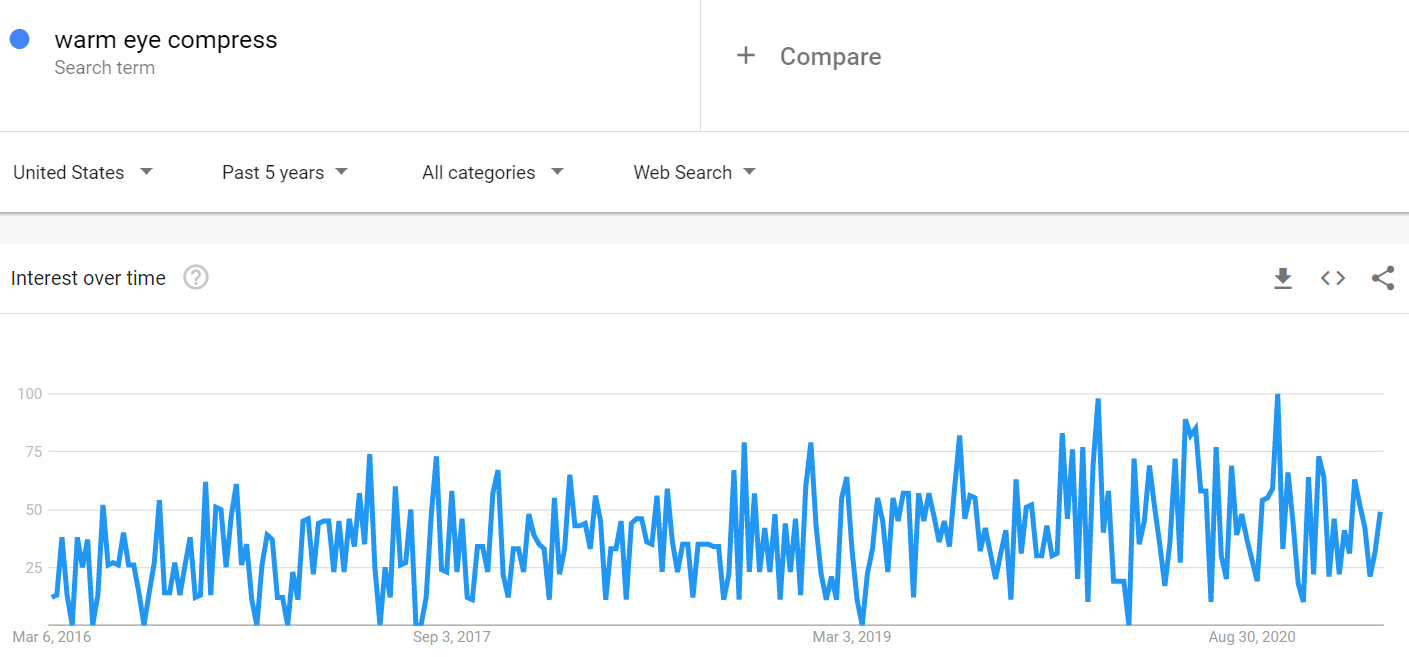Click the help icon next to Interest over time
This screenshot has width=1409, height=657.
click(196, 278)
